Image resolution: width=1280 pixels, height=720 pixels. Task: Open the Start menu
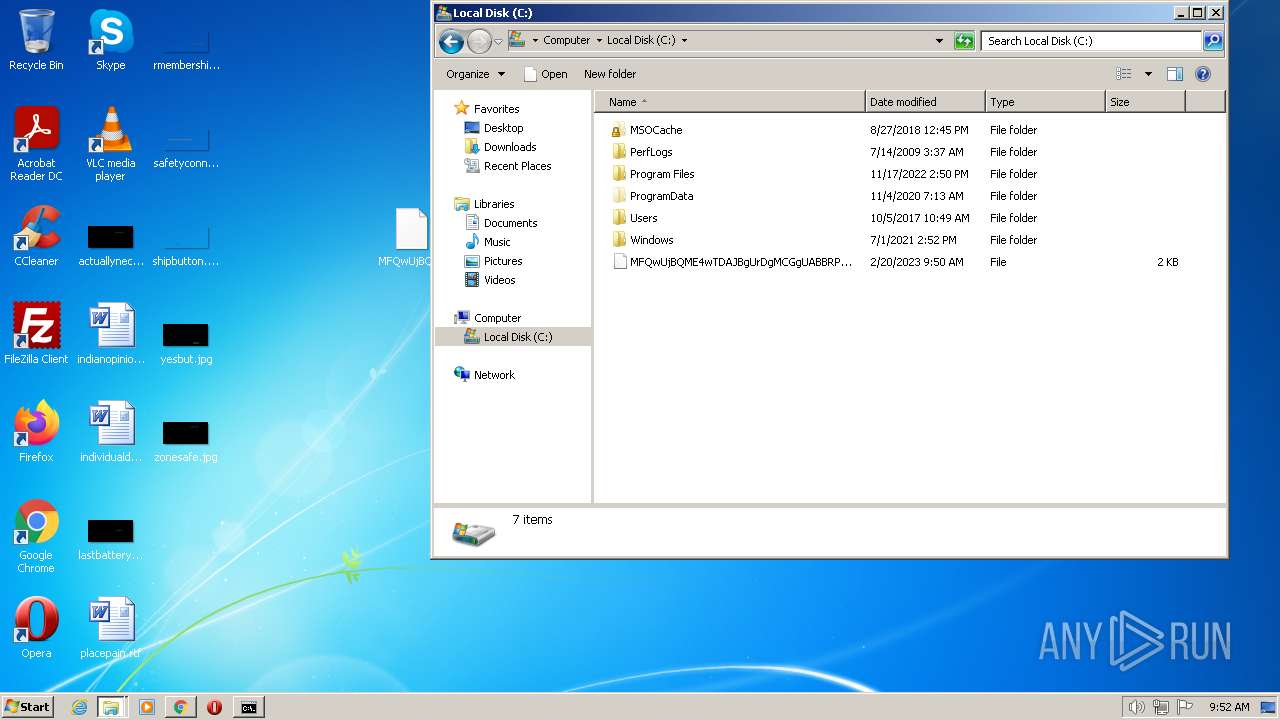pyautogui.click(x=28, y=707)
